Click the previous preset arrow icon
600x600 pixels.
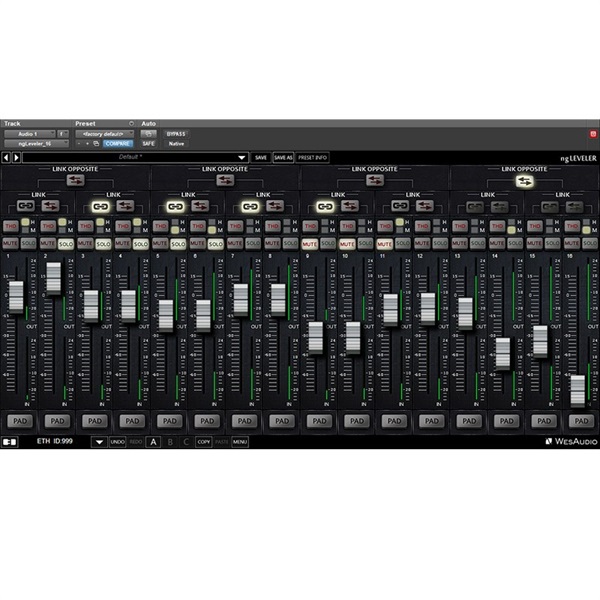click(6, 157)
